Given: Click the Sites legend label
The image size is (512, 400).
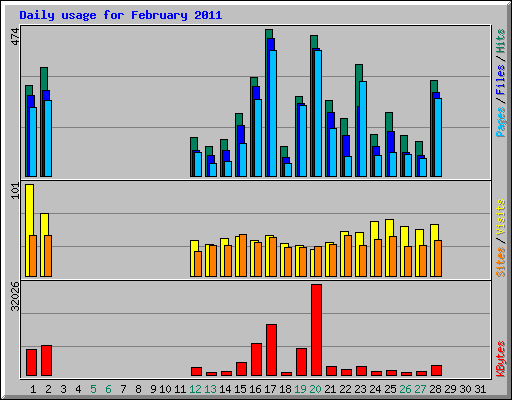Looking at the screenshot, I should [500, 262].
